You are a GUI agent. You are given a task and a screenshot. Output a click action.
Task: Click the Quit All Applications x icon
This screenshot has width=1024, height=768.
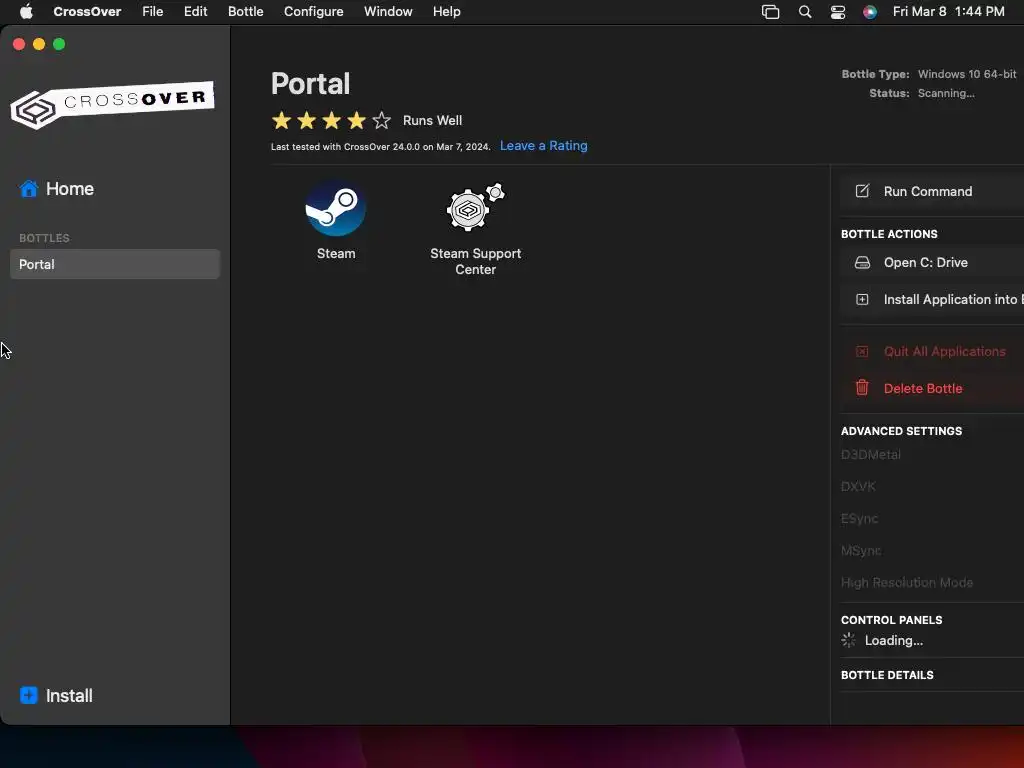pyautogui.click(x=862, y=351)
